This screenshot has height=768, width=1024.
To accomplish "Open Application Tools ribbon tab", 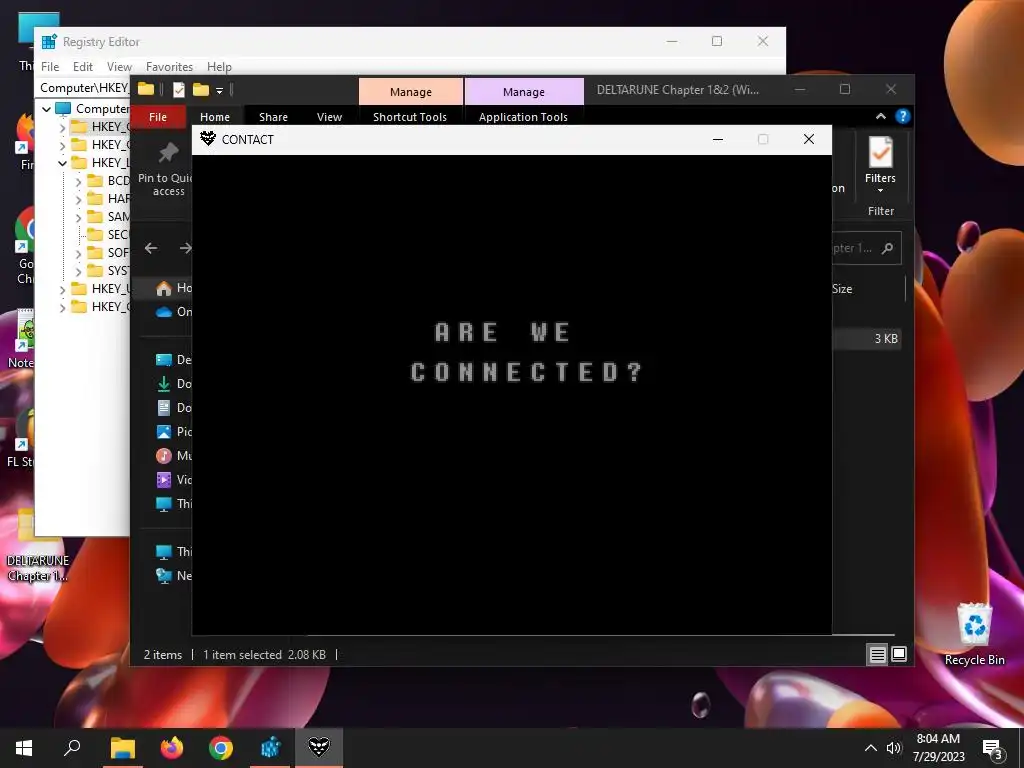I will (x=523, y=117).
